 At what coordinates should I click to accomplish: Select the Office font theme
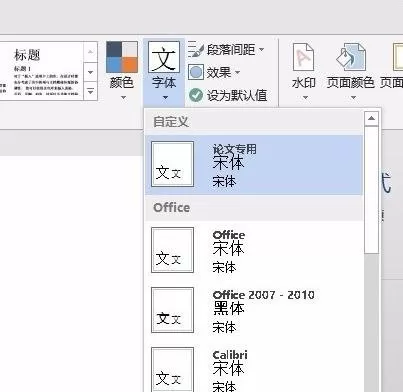254,251
